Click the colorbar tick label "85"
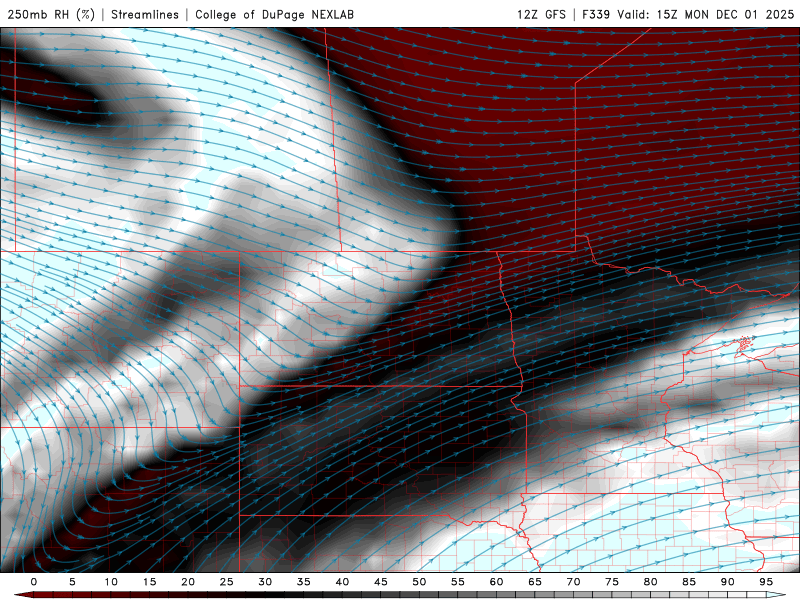800x600 pixels. [688, 582]
